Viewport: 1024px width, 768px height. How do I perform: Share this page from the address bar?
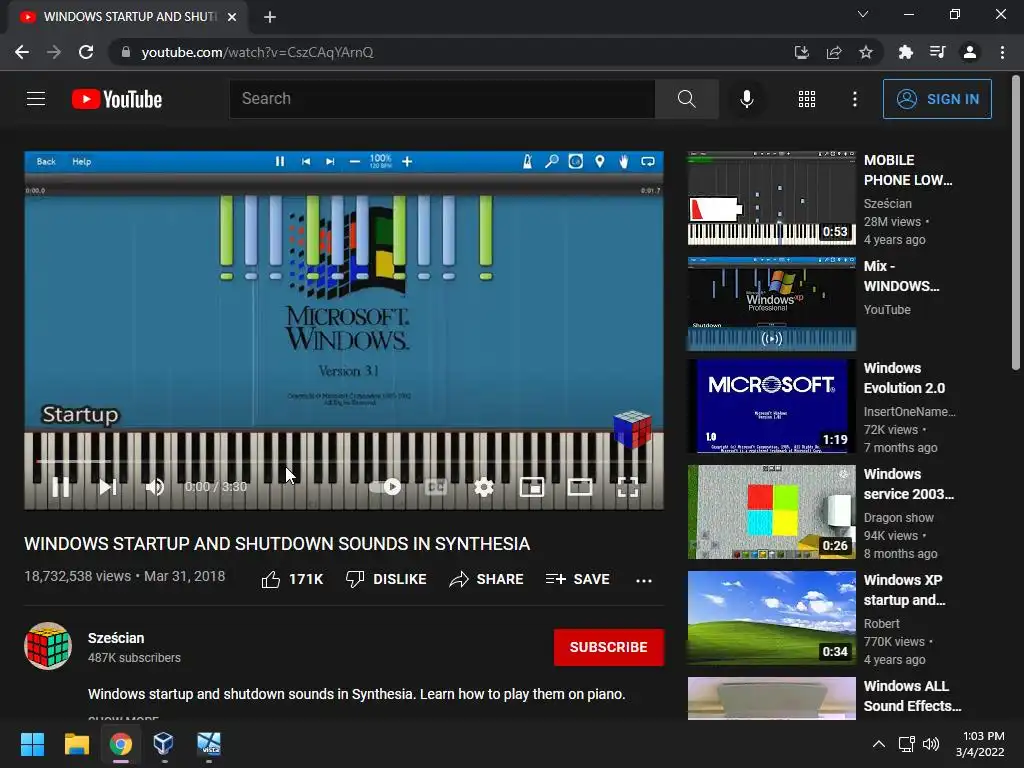point(833,52)
